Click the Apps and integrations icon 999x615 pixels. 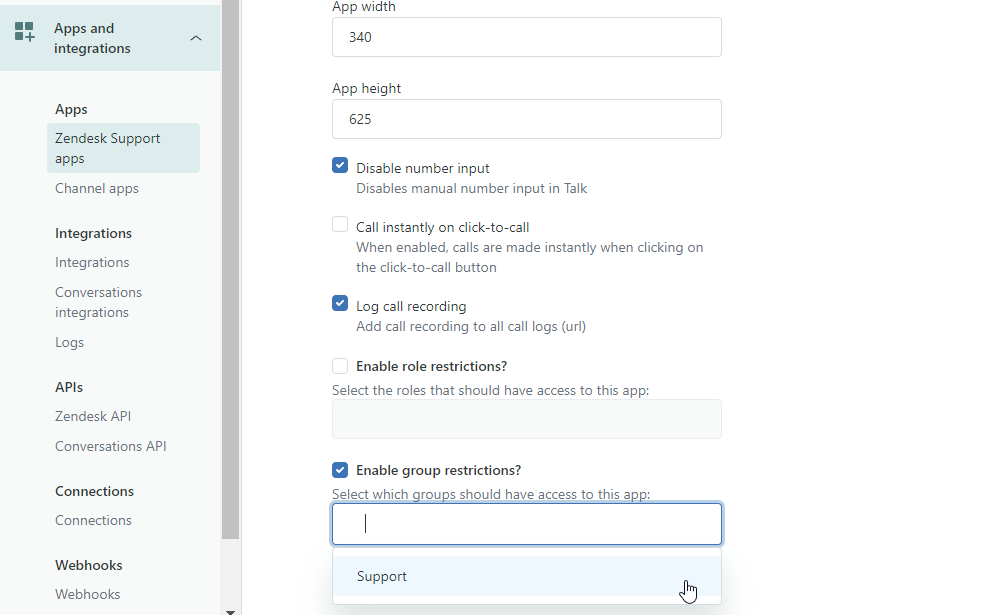(24, 33)
